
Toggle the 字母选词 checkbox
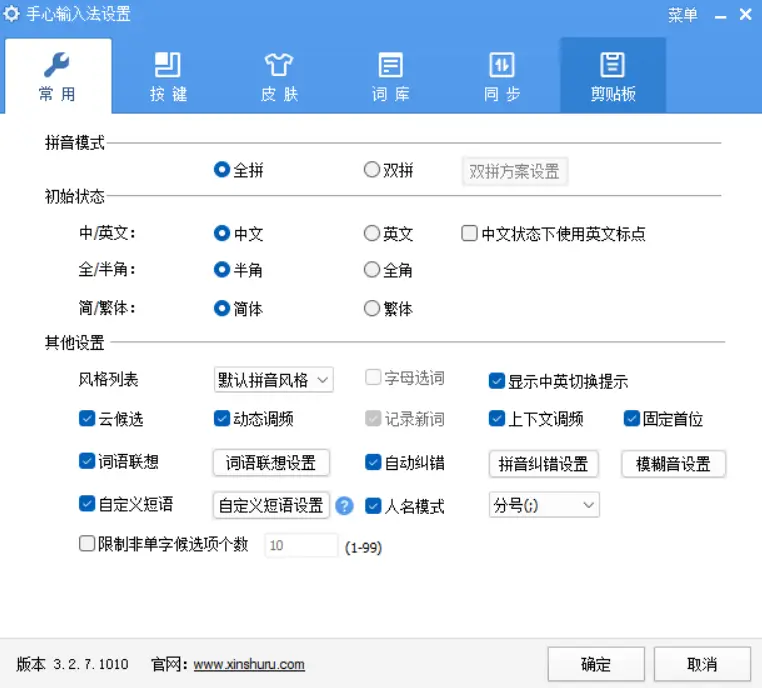[x=405, y=378]
